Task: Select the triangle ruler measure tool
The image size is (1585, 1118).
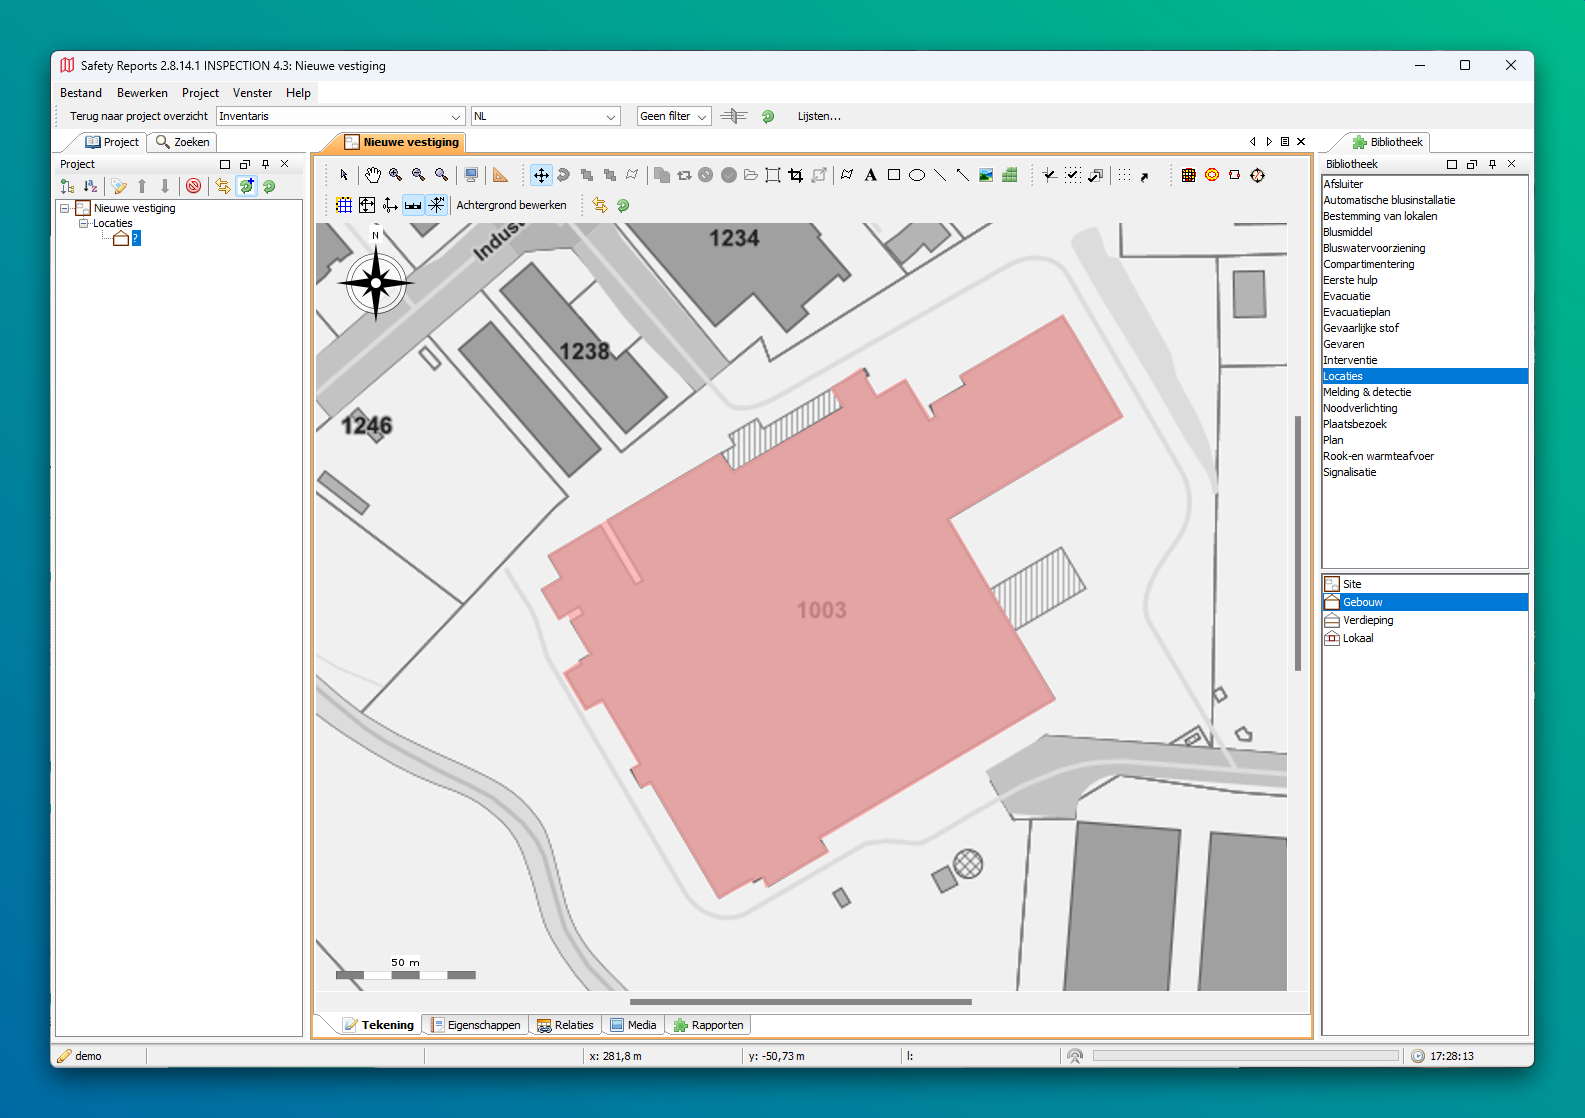Action: pyautogui.click(x=500, y=175)
